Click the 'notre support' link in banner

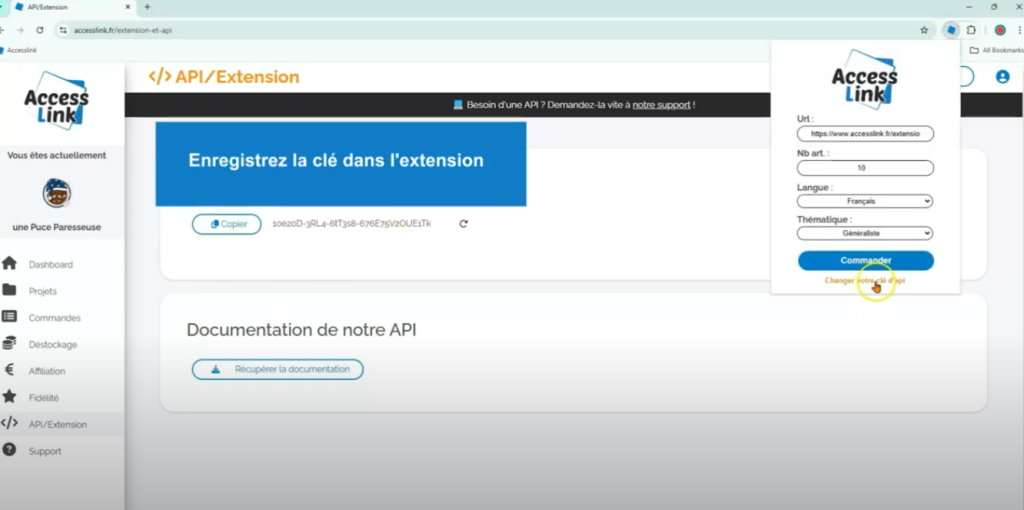point(661,104)
